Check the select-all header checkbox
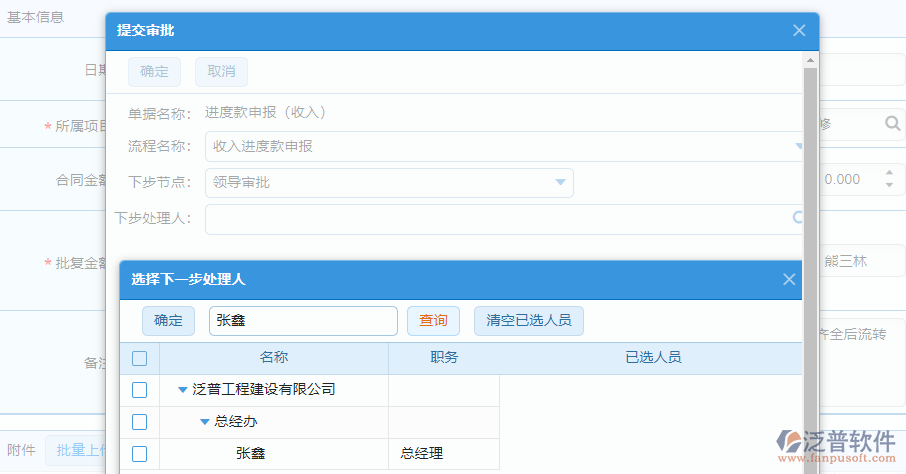906x474 pixels. point(140,358)
